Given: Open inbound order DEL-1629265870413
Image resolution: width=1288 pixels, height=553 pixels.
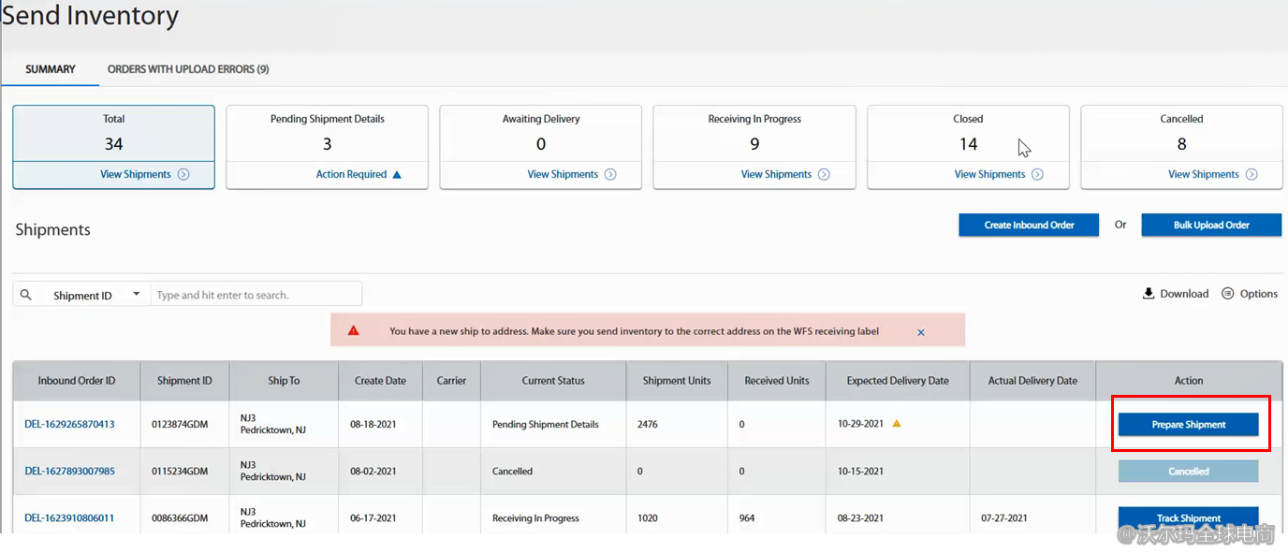Looking at the screenshot, I should pos(69,424).
